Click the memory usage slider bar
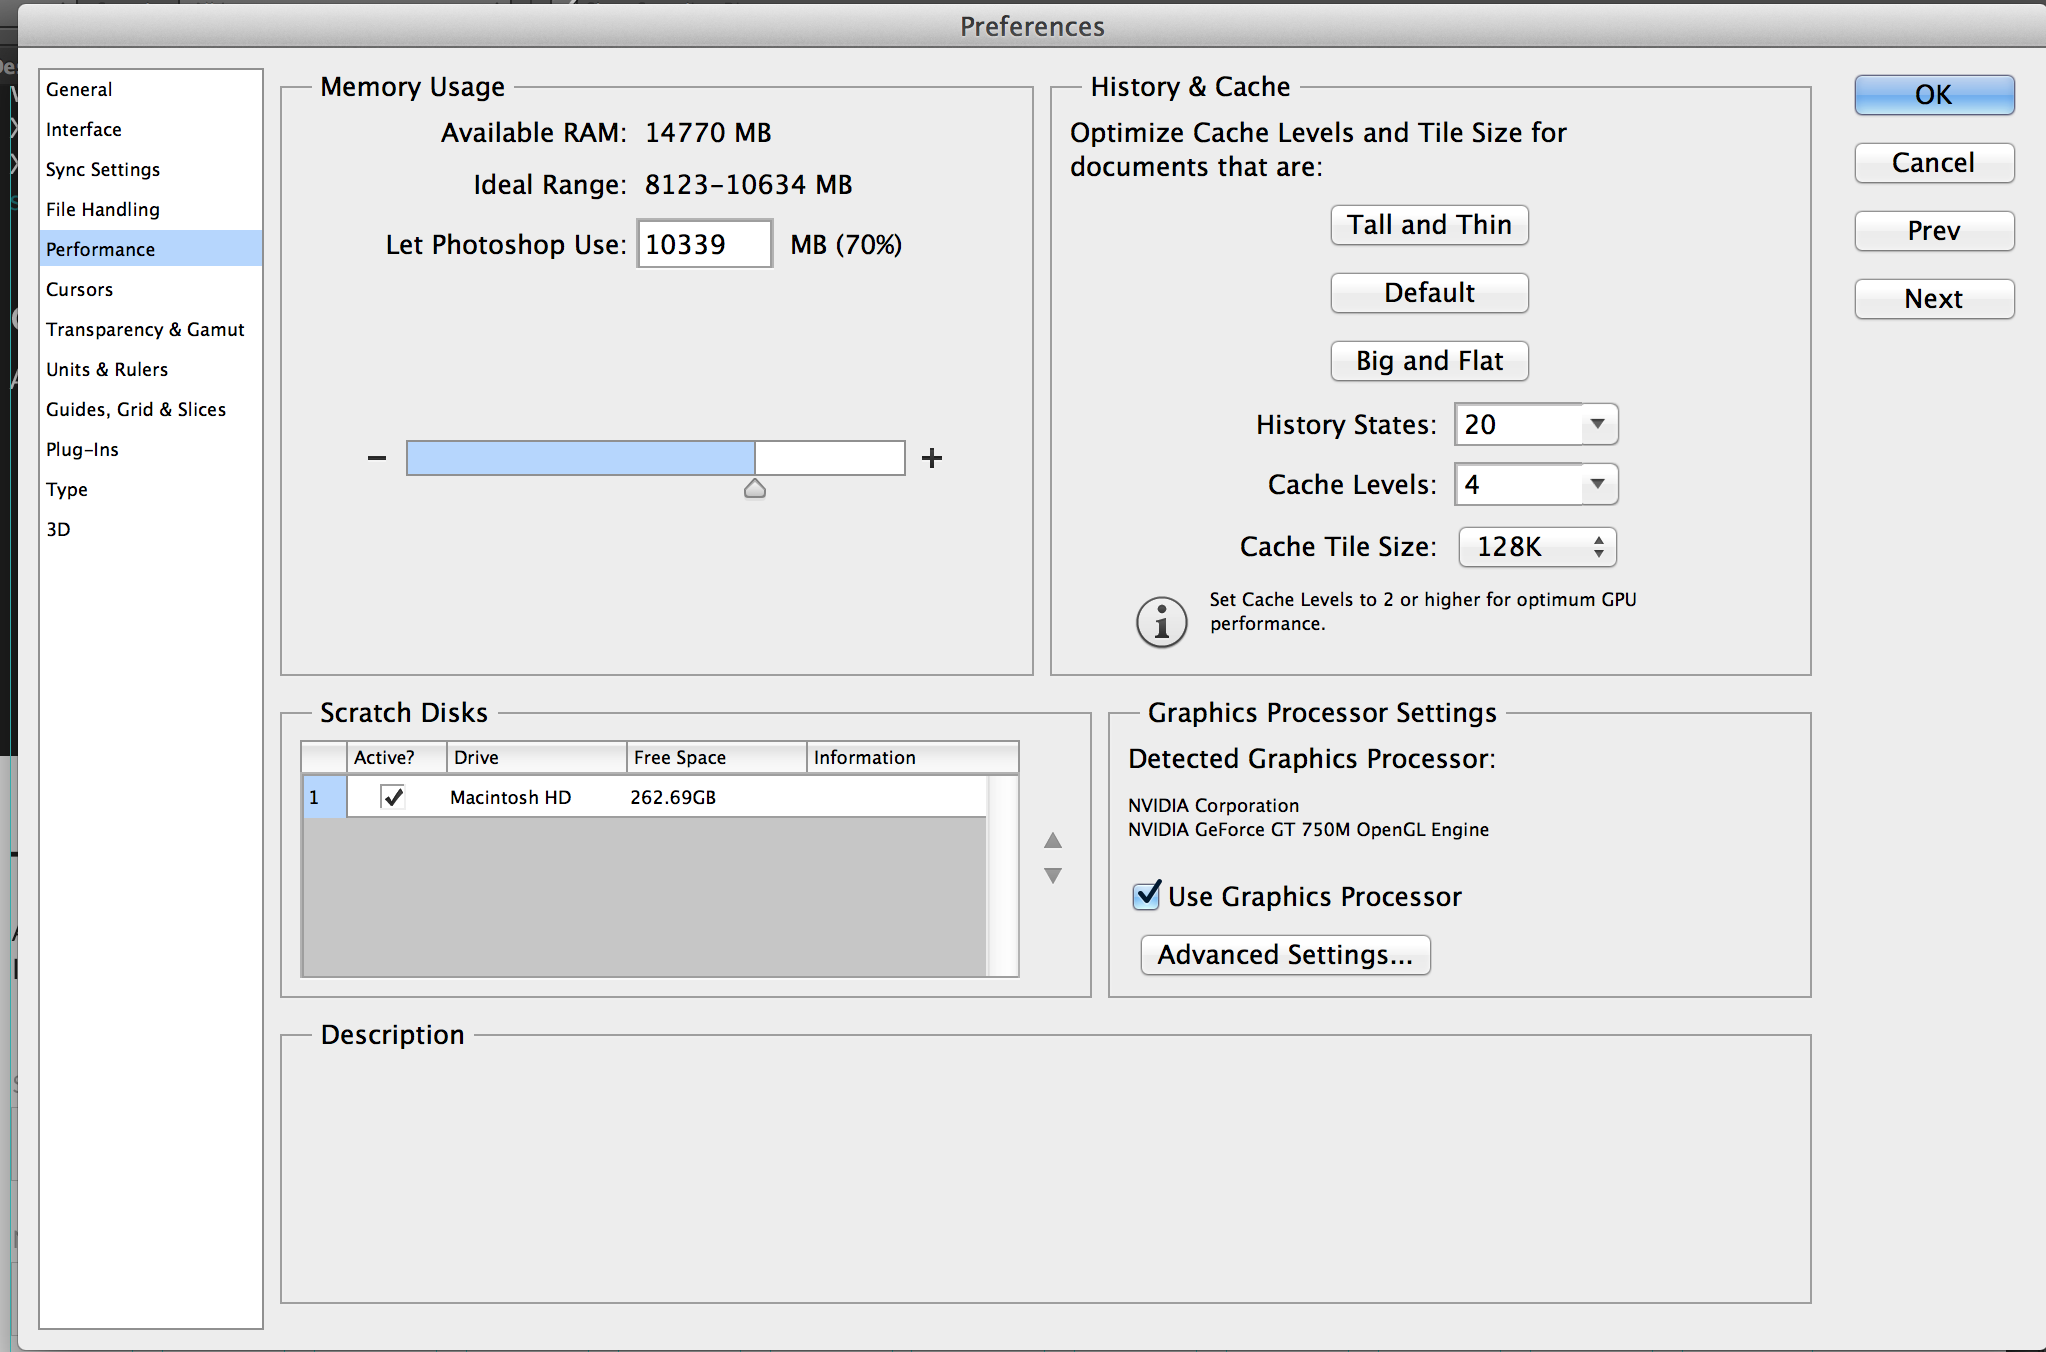This screenshot has width=2046, height=1352. click(655, 458)
